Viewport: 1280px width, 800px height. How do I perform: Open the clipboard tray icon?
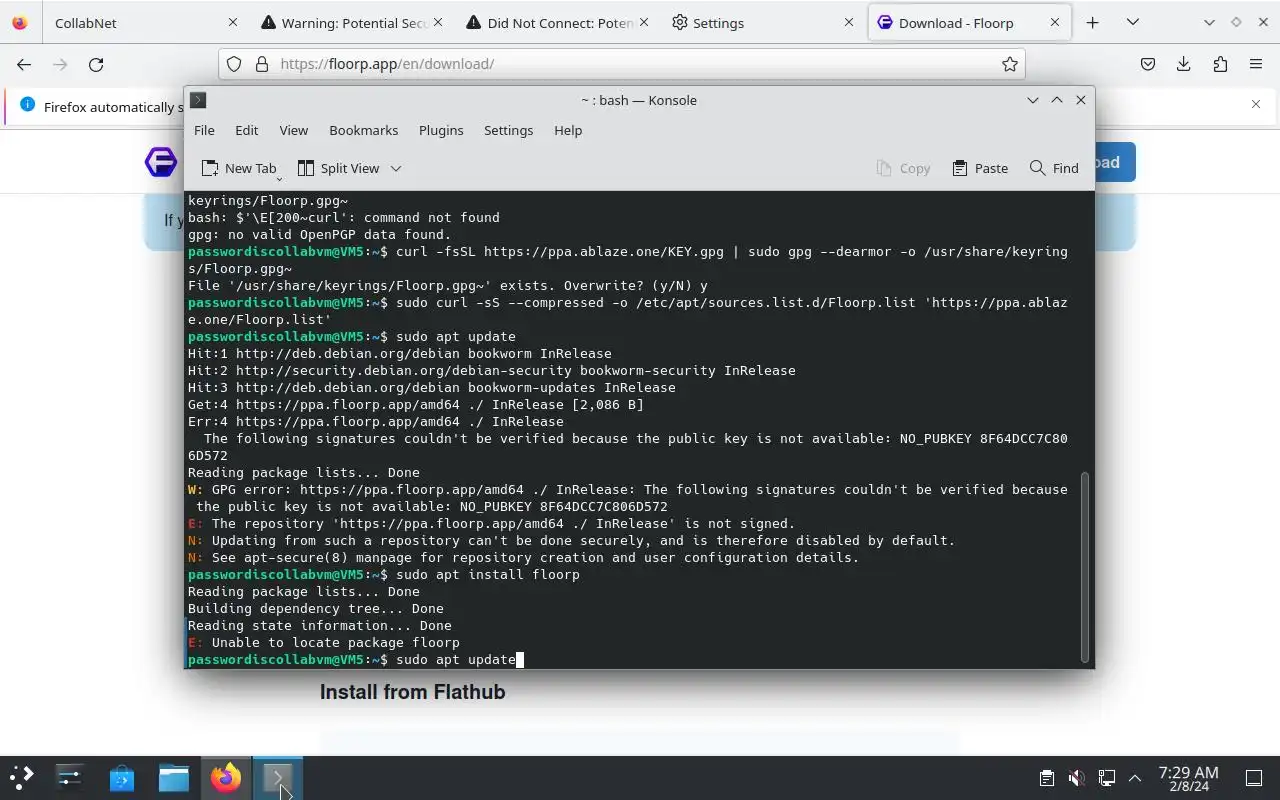(x=1046, y=778)
